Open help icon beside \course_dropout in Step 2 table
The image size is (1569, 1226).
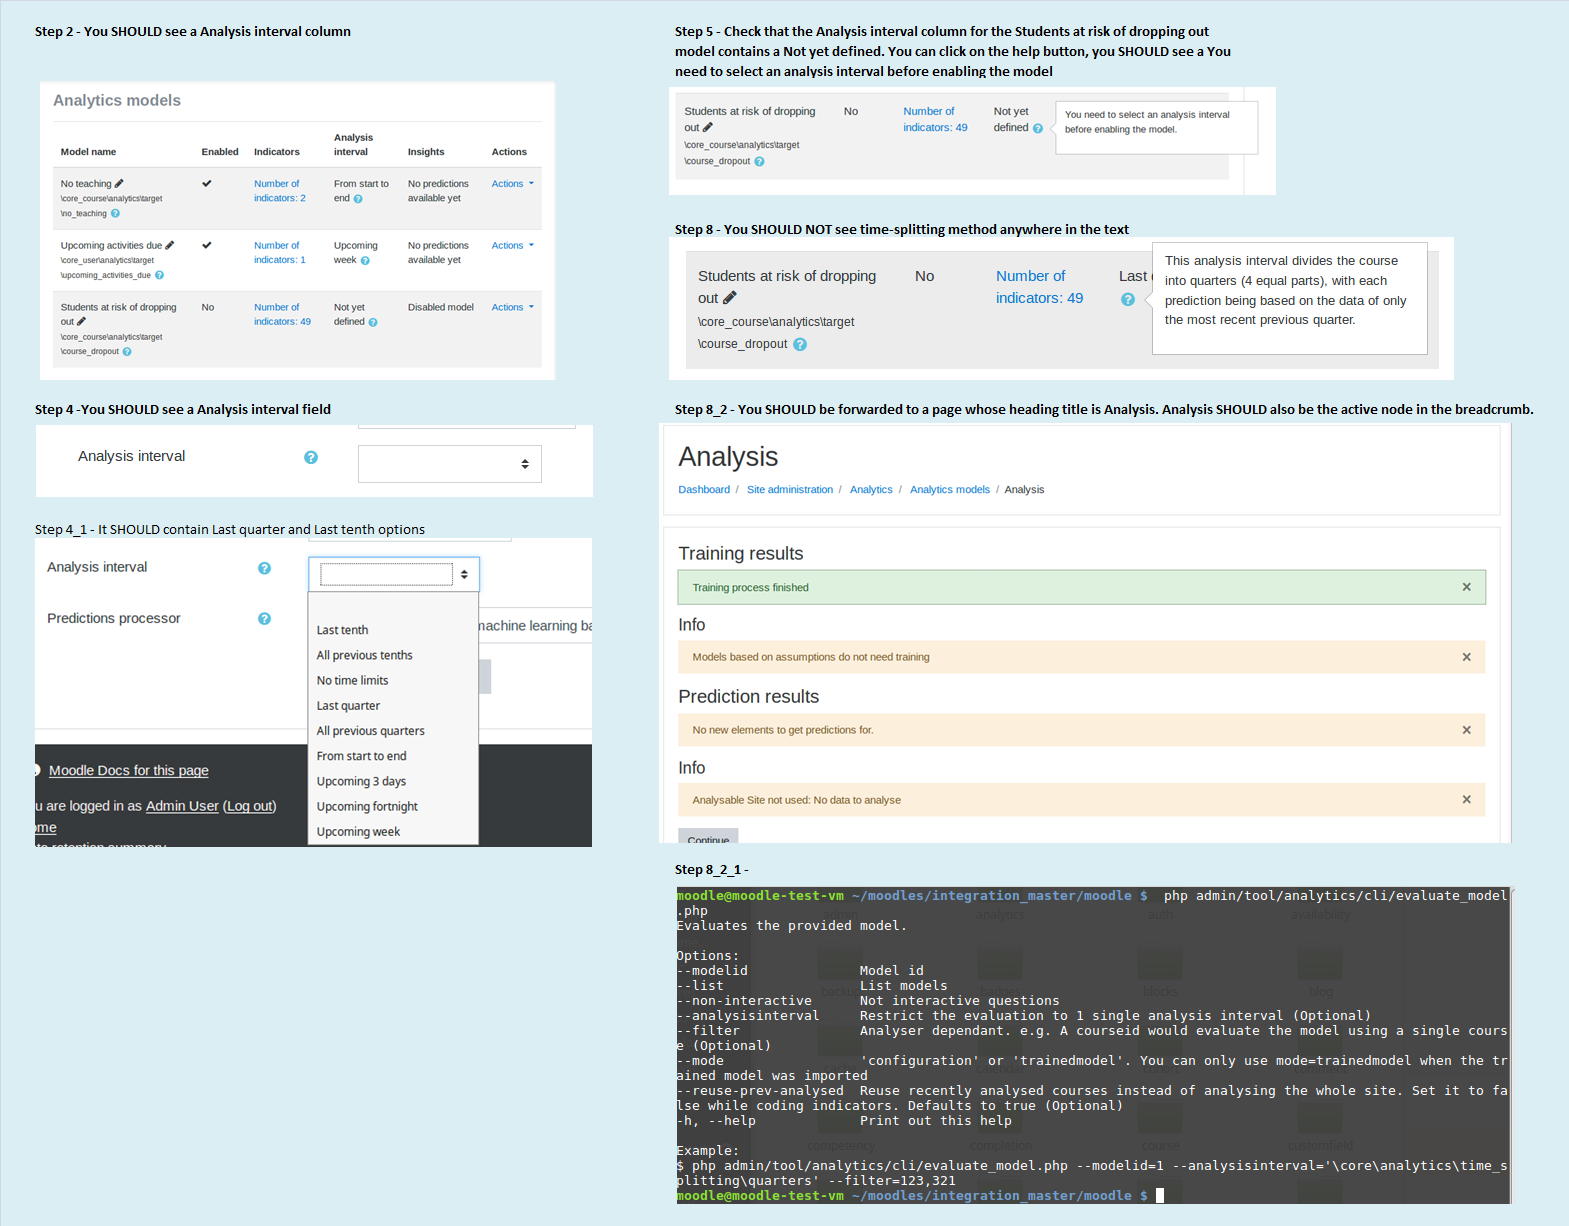(x=127, y=351)
